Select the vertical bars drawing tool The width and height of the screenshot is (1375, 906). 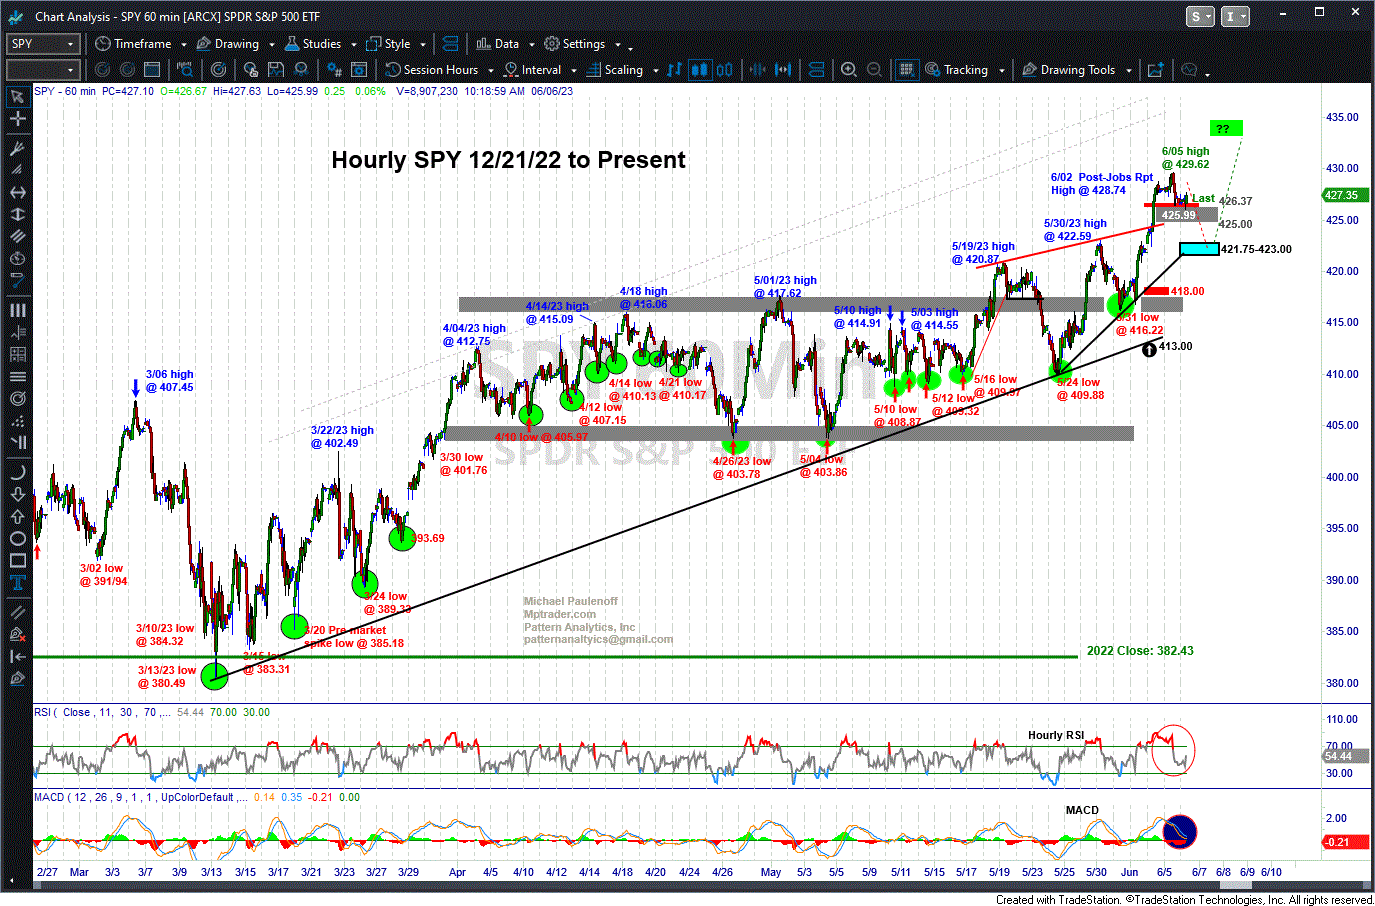[17, 310]
